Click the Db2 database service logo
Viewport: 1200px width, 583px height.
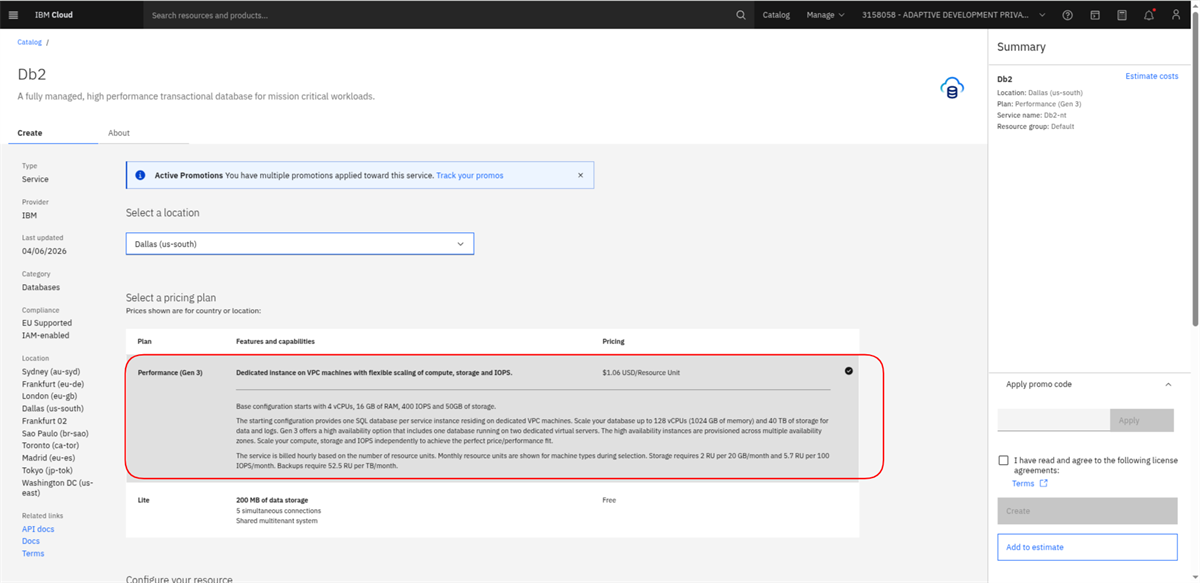pyautogui.click(x=952, y=88)
